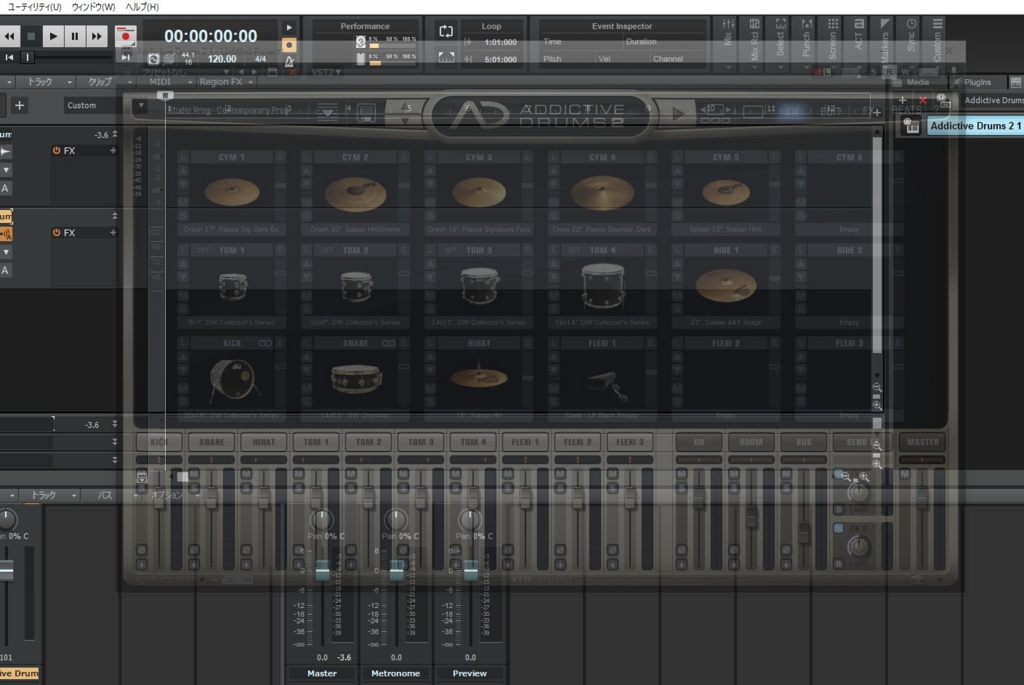Viewport: 1024px width, 685px height.
Task: Select the KICK channel button in Addictive Drums
Action: [159, 442]
